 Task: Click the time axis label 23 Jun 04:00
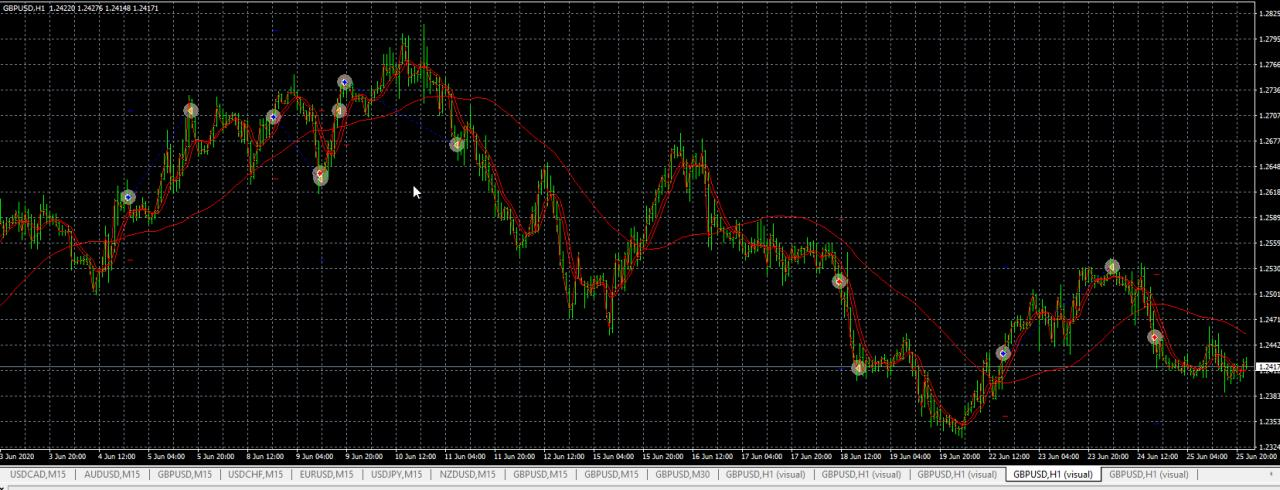pos(1061,456)
